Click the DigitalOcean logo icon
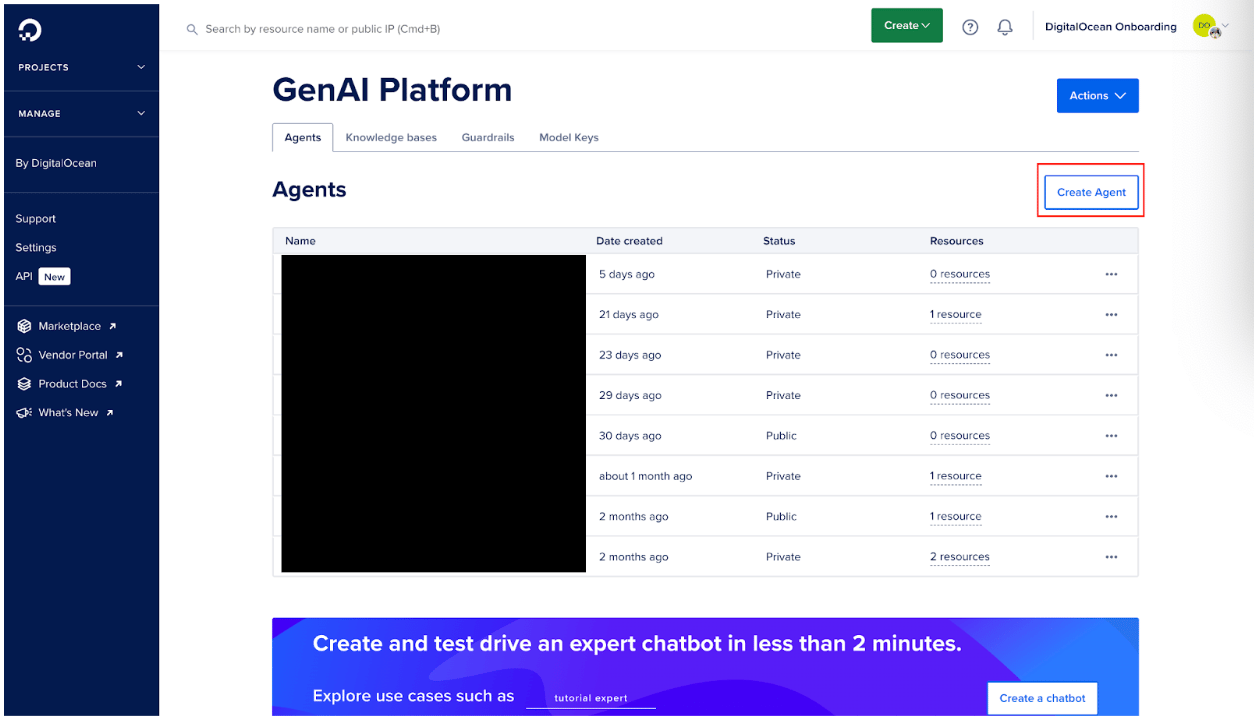This screenshot has height=716, width=1254. pyautogui.click(x=30, y=30)
